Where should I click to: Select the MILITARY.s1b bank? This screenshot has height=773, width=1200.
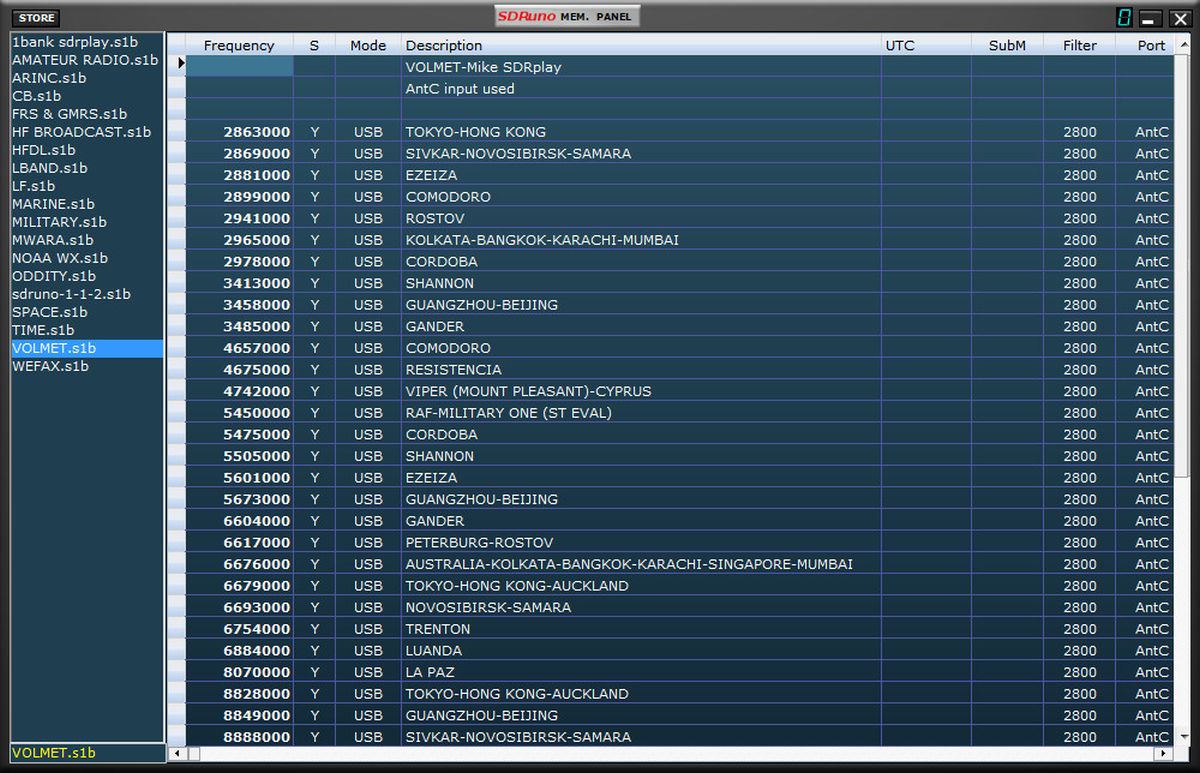click(x=59, y=222)
